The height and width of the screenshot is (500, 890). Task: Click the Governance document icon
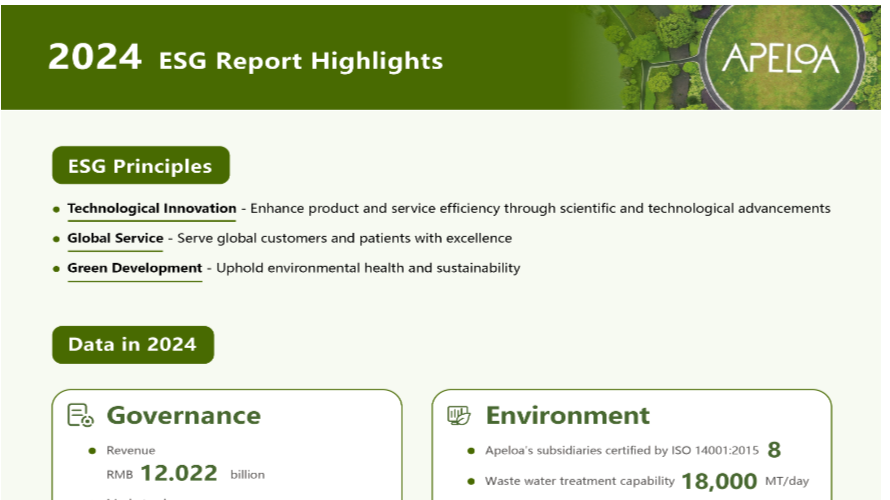80,416
